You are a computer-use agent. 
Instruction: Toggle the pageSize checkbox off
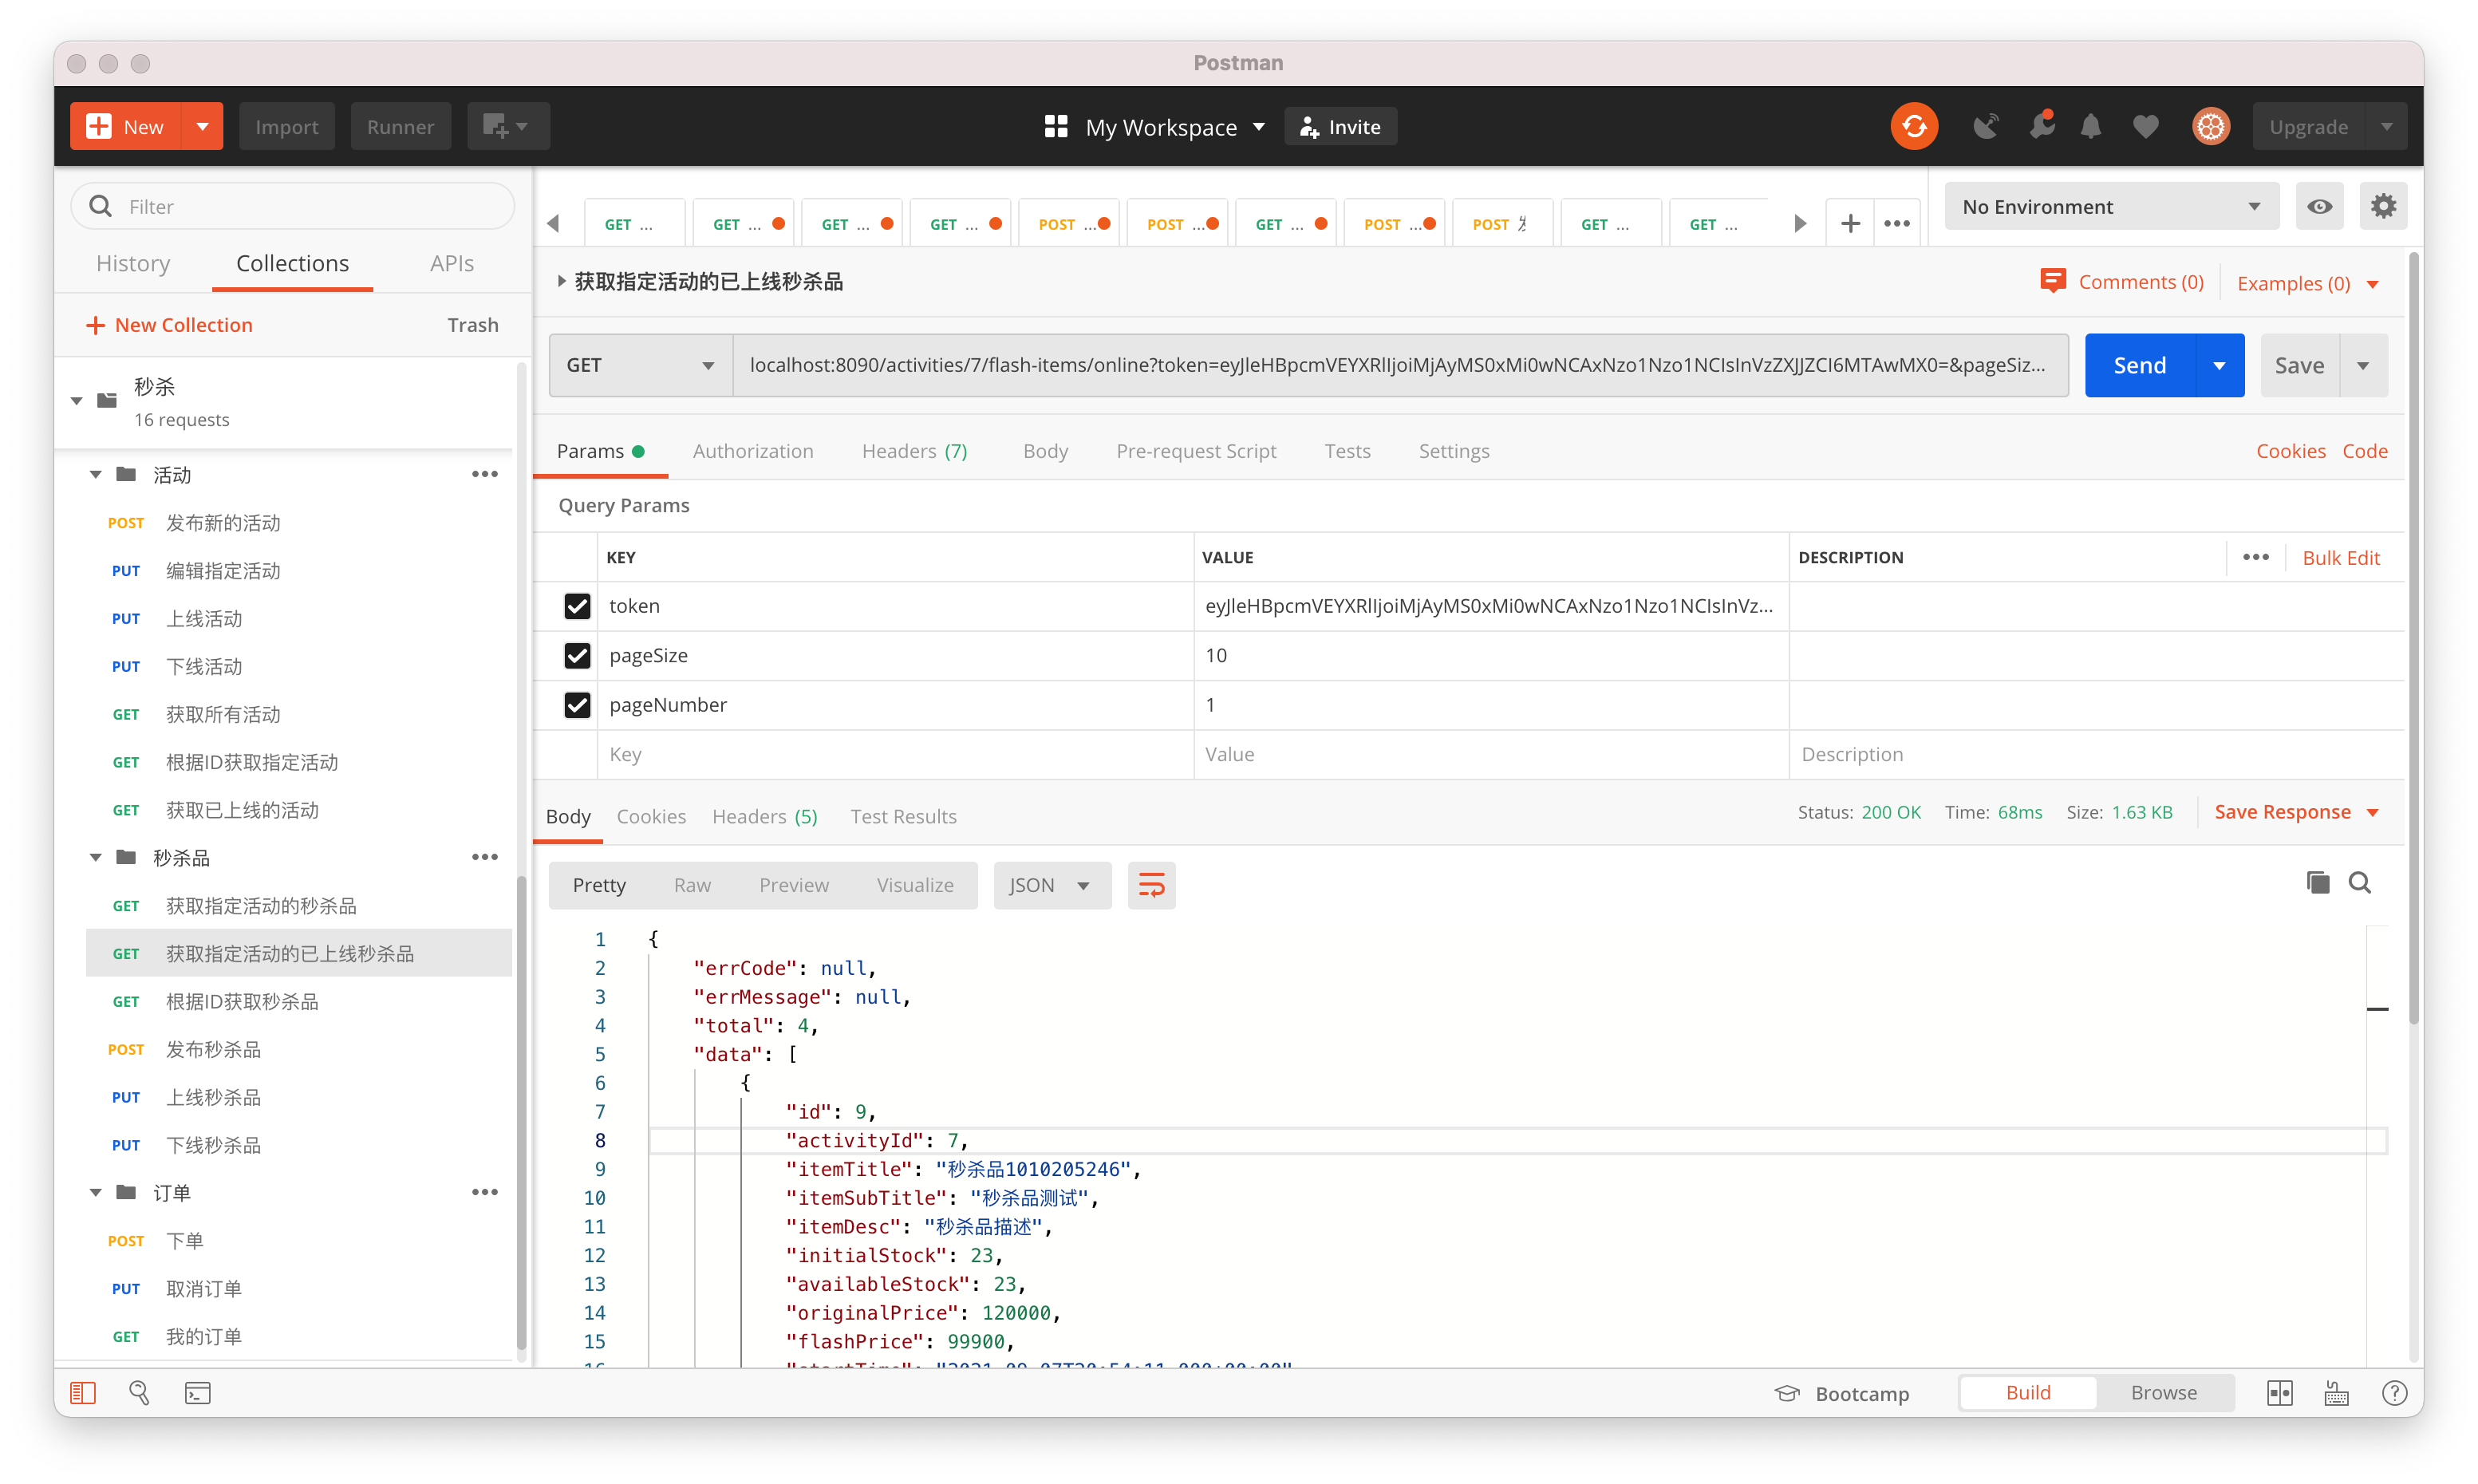pyautogui.click(x=578, y=656)
